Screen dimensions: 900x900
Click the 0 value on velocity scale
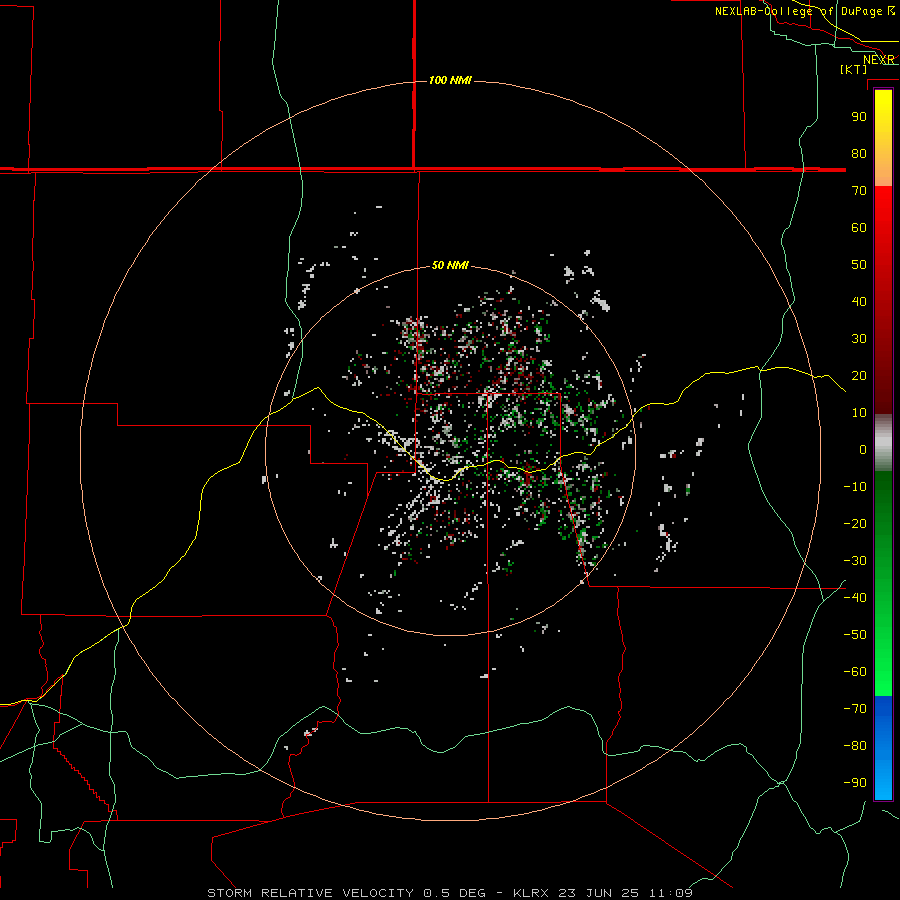863,449
